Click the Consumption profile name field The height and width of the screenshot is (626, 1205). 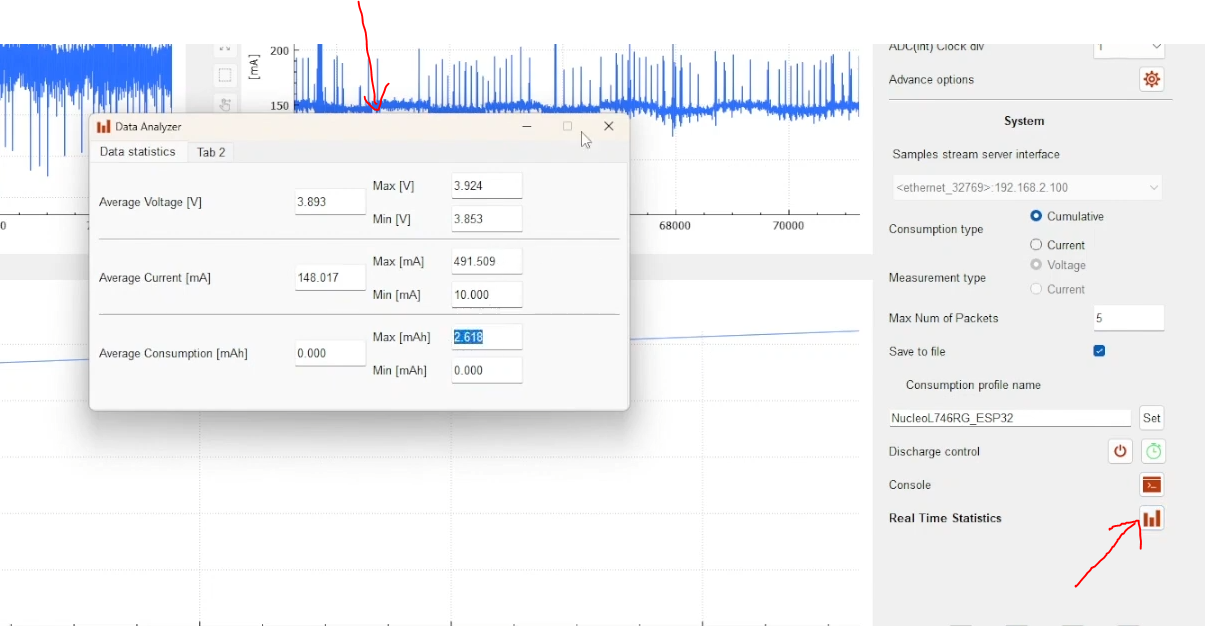coord(1010,418)
